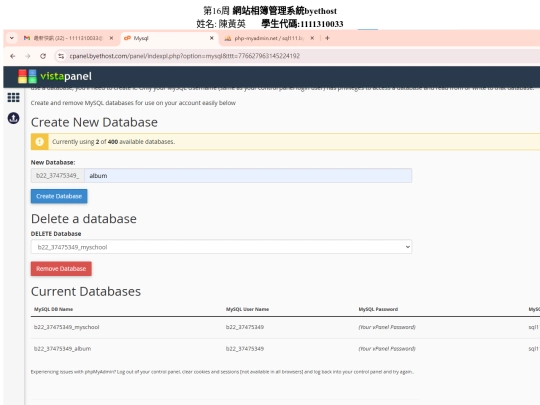Click the yellow warning icon in notice
540x405 pixels.
pos(40,142)
